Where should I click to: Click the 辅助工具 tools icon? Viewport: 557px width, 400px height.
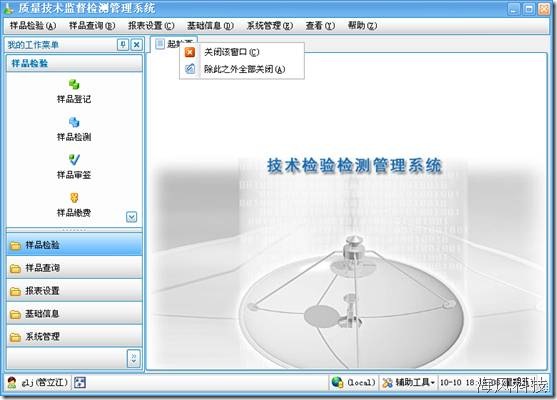pyautogui.click(x=387, y=383)
